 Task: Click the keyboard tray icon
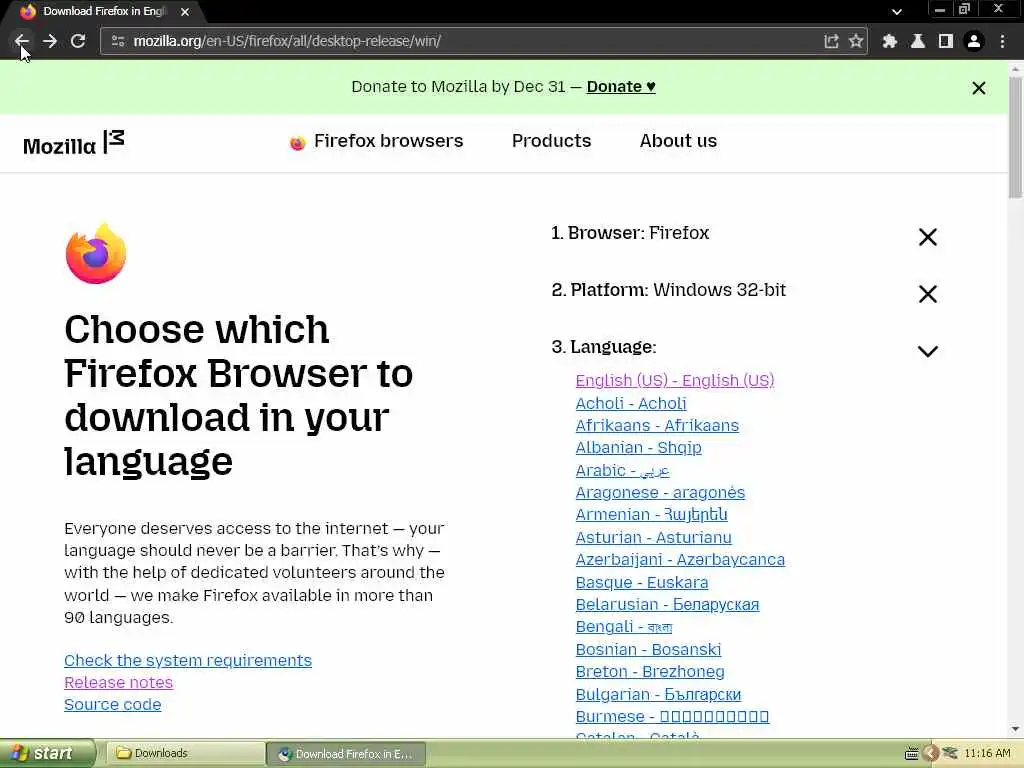pyautogui.click(x=911, y=754)
